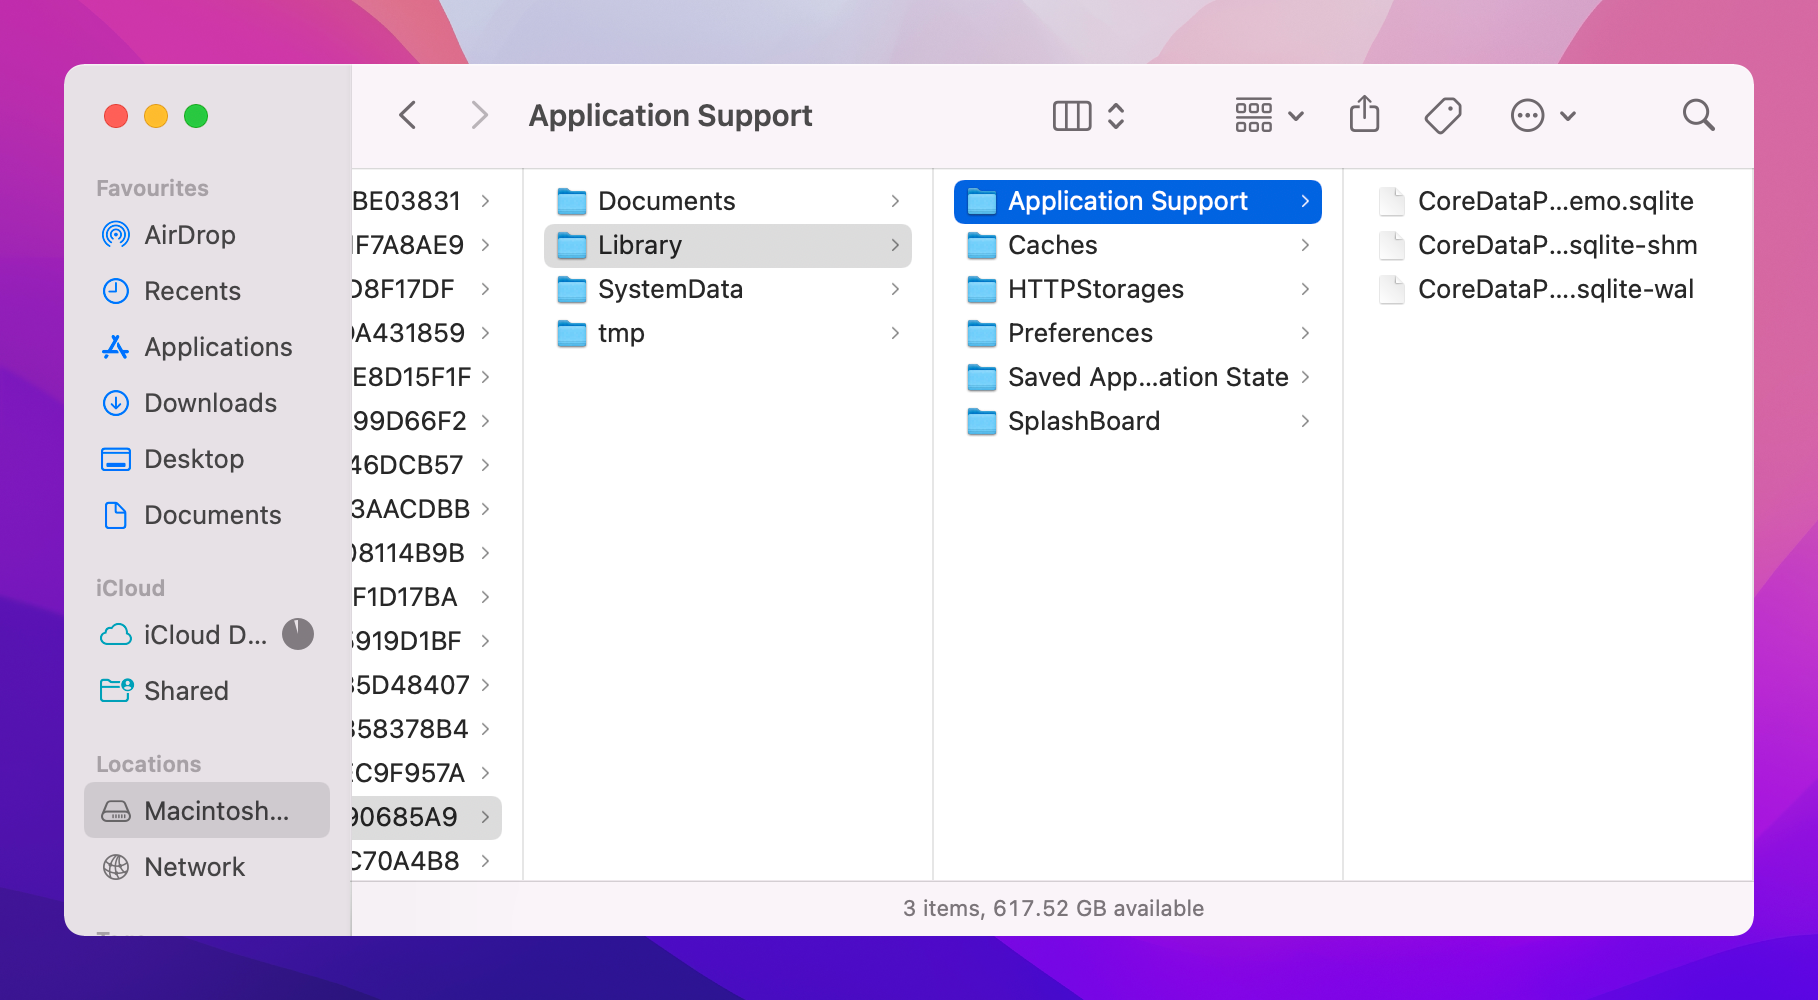Image resolution: width=1818 pixels, height=1000 pixels.
Task: Open the More actions ellipsis menu
Action: click(1541, 115)
